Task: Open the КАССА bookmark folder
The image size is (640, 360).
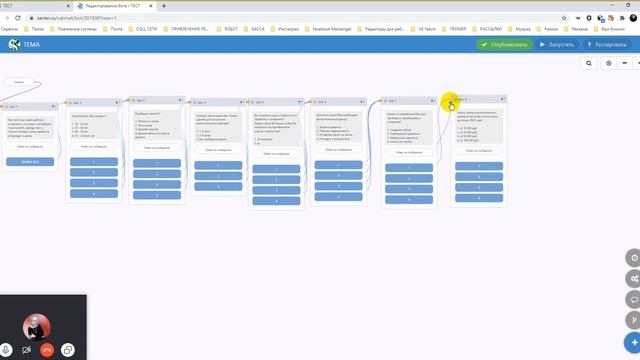Action: [x=254, y=29]
